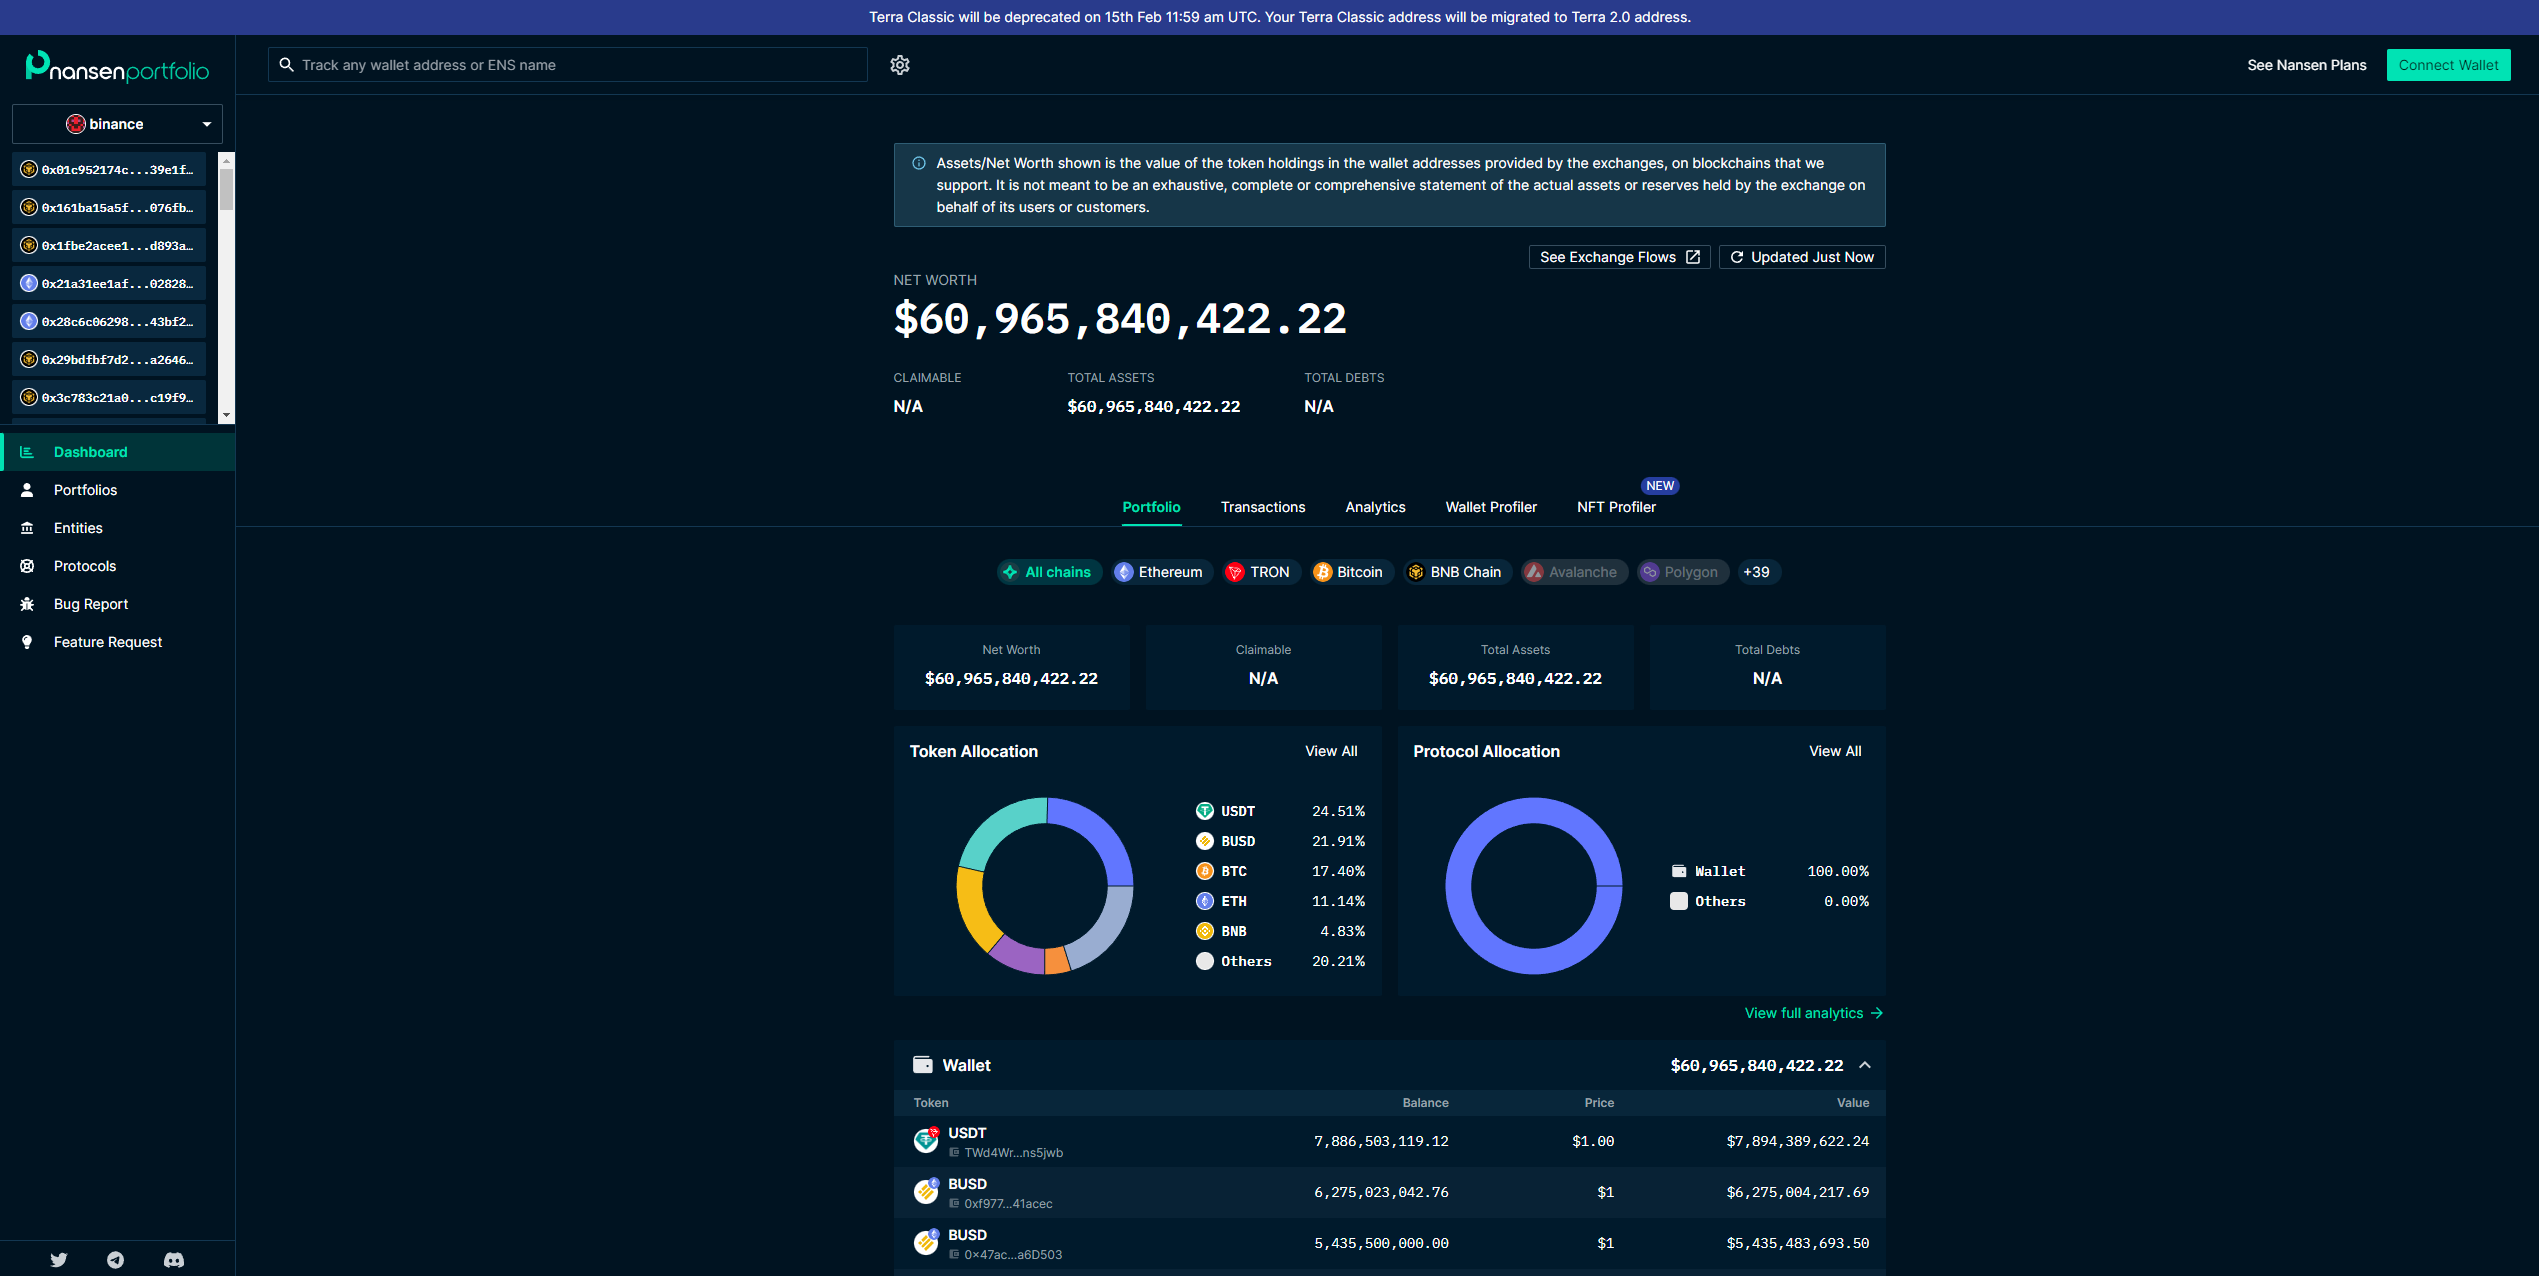Click the Feature Request lightbulb icon

click(x=27, y=642)
